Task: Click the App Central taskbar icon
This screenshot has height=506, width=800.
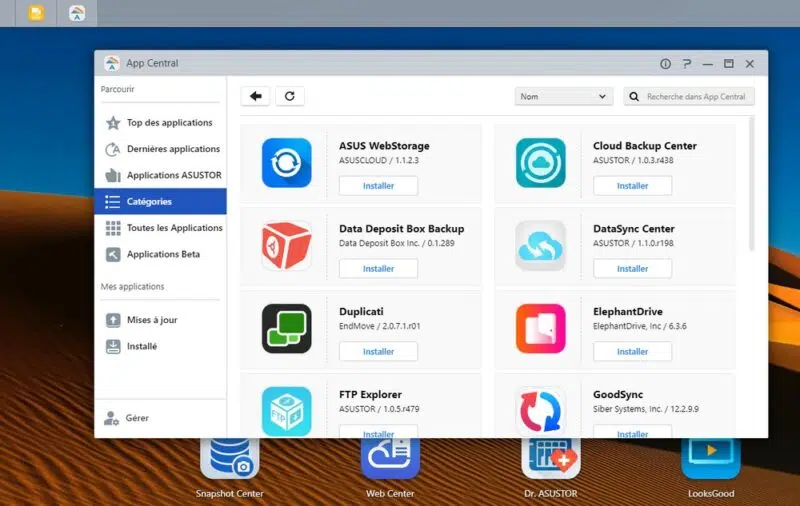Action: coord(77,13)
